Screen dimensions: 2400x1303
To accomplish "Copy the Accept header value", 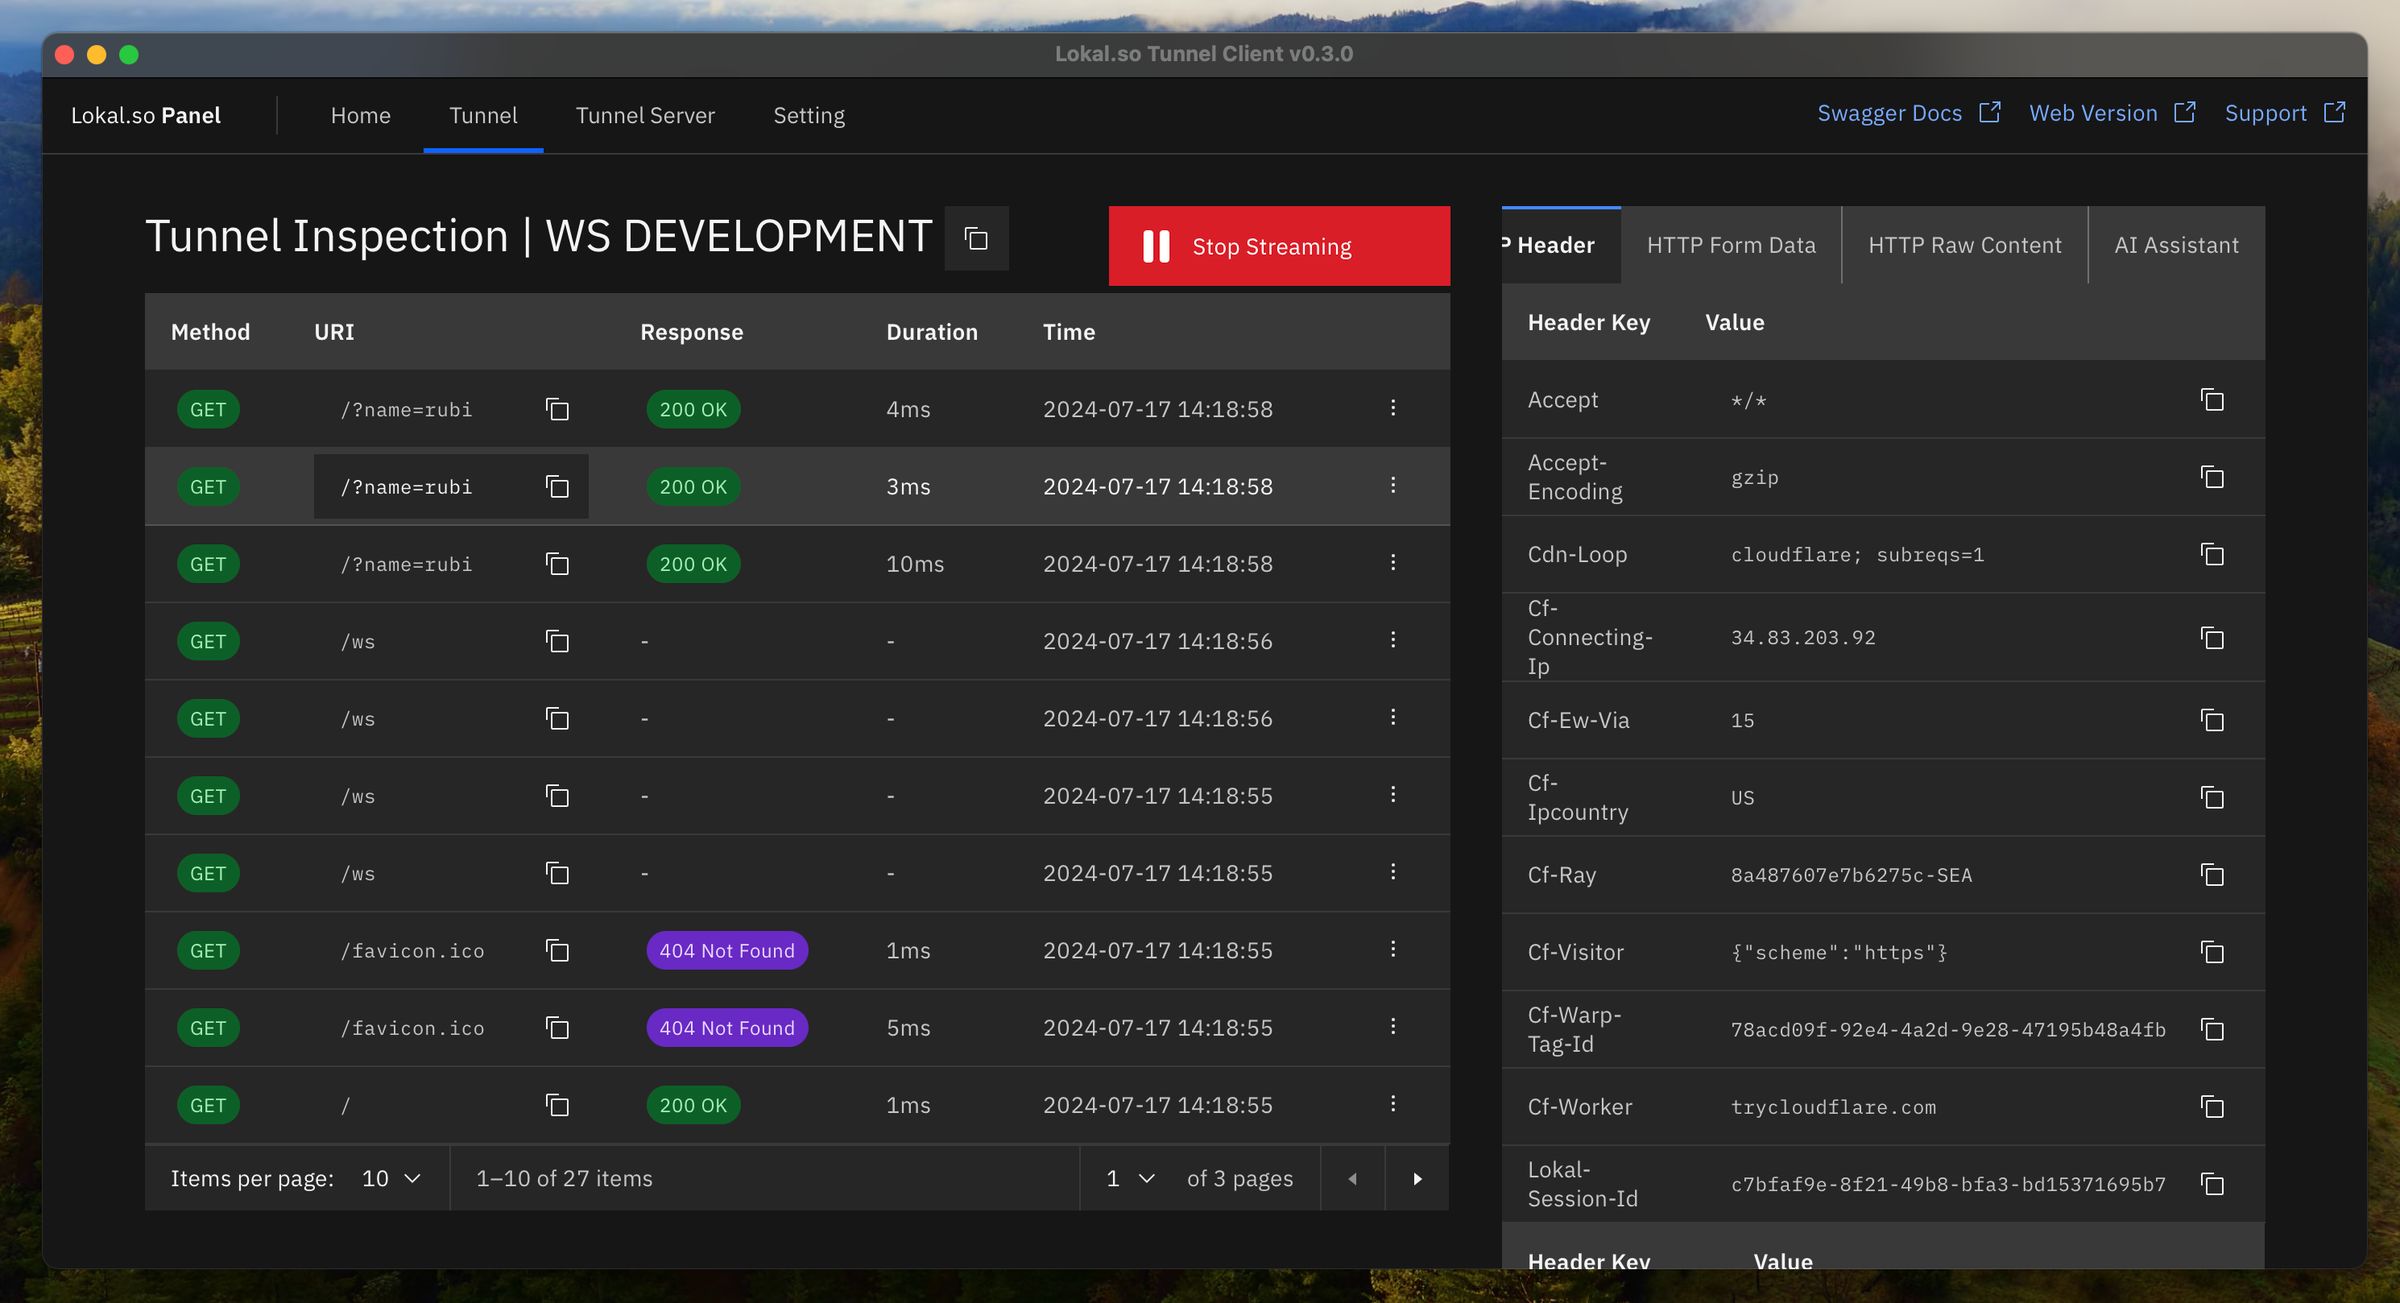I will [x=2213, y=400].
